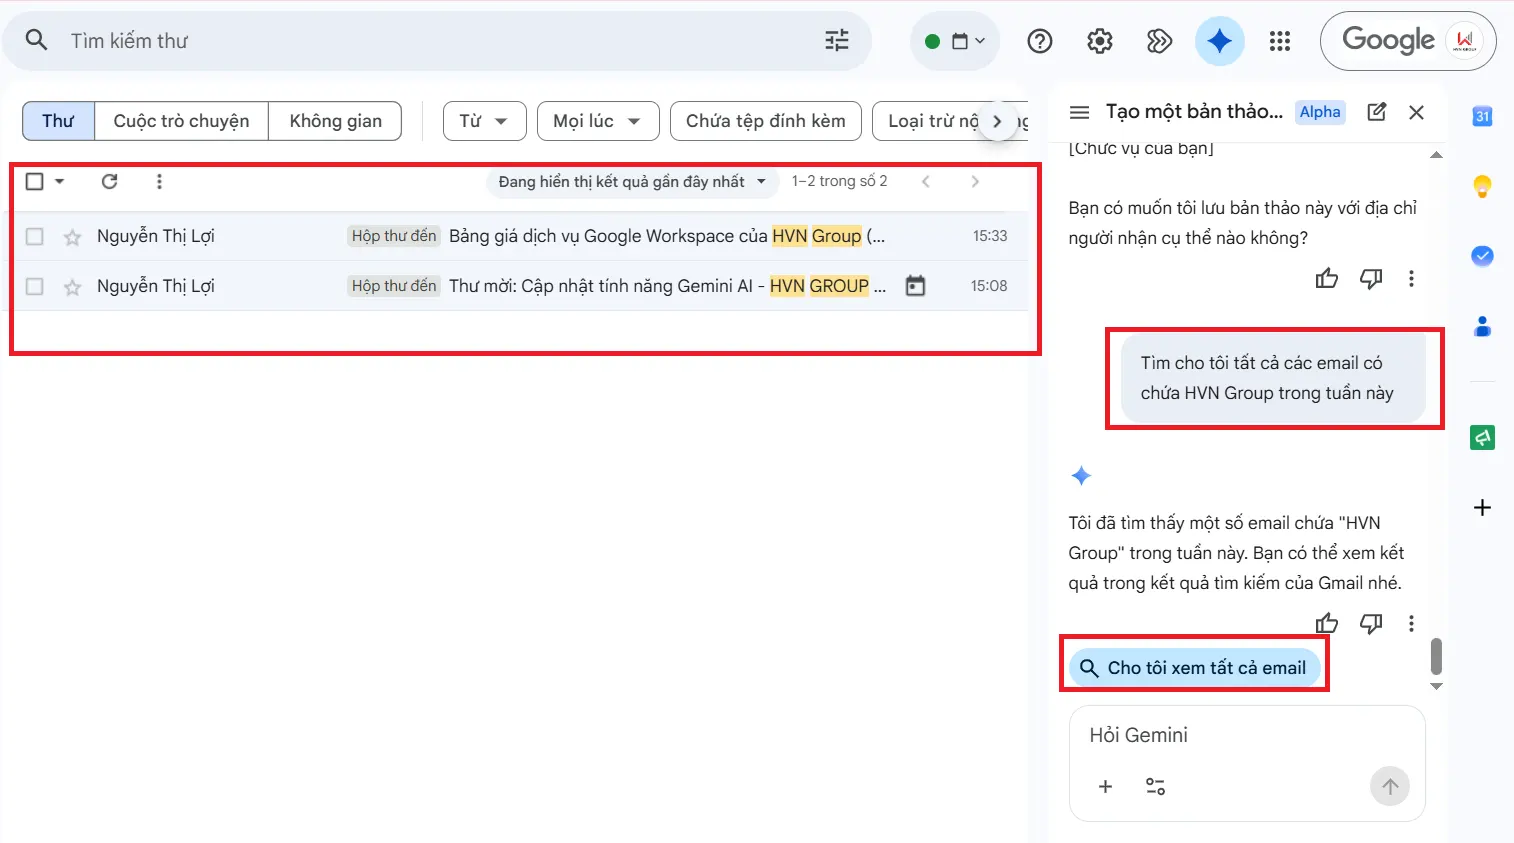Open Google Calendar side panel icon
Image resolution: width=1514 pixels, height=843 pixels.
[1482, 116]
